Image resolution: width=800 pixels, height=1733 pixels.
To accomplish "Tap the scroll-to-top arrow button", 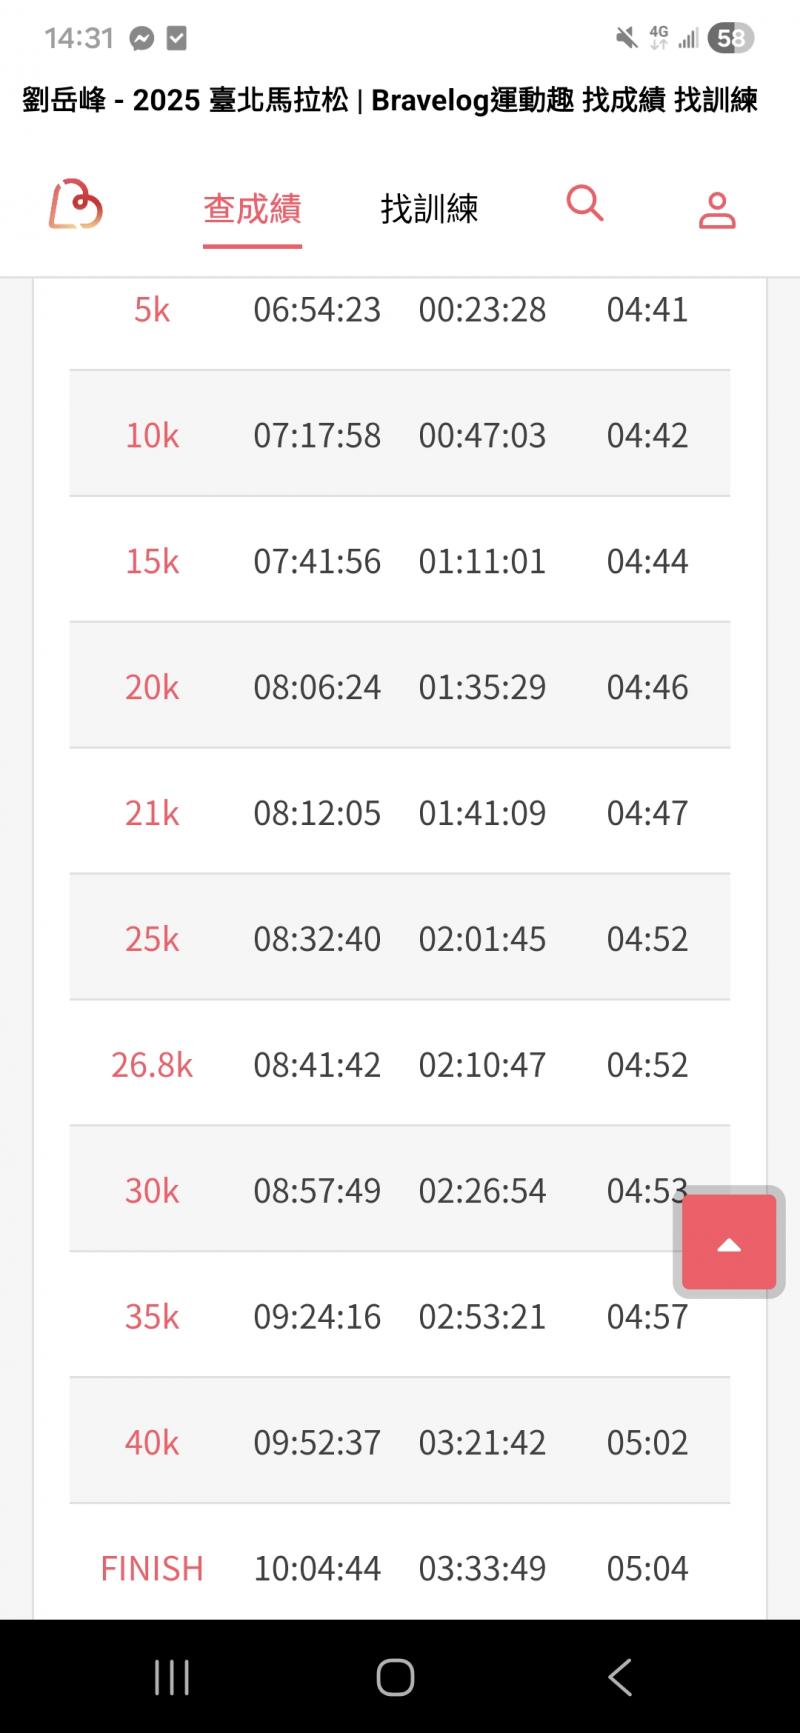I will coord(729,1242).
